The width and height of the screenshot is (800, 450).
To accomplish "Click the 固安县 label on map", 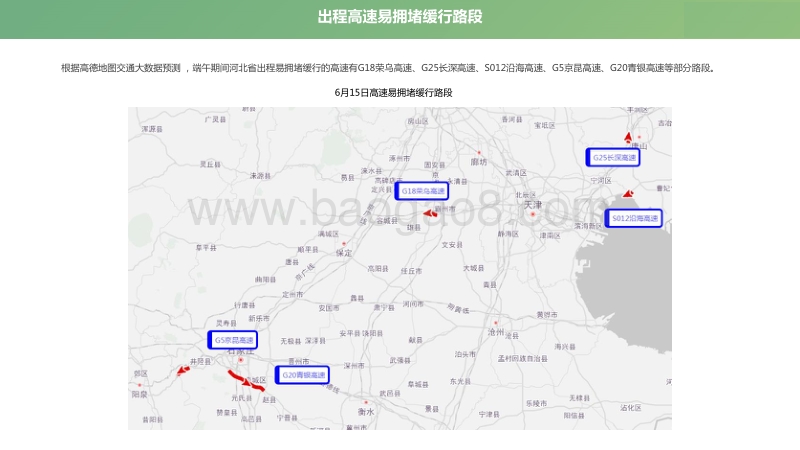I will [434, 165].
